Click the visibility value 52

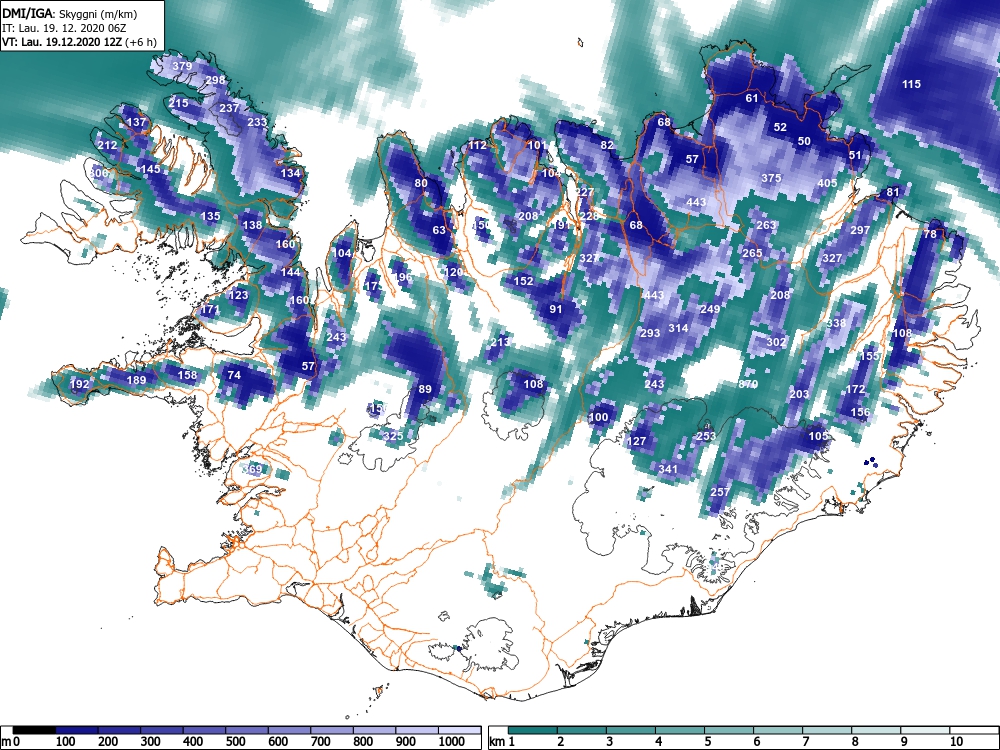(x=780, y=127)
